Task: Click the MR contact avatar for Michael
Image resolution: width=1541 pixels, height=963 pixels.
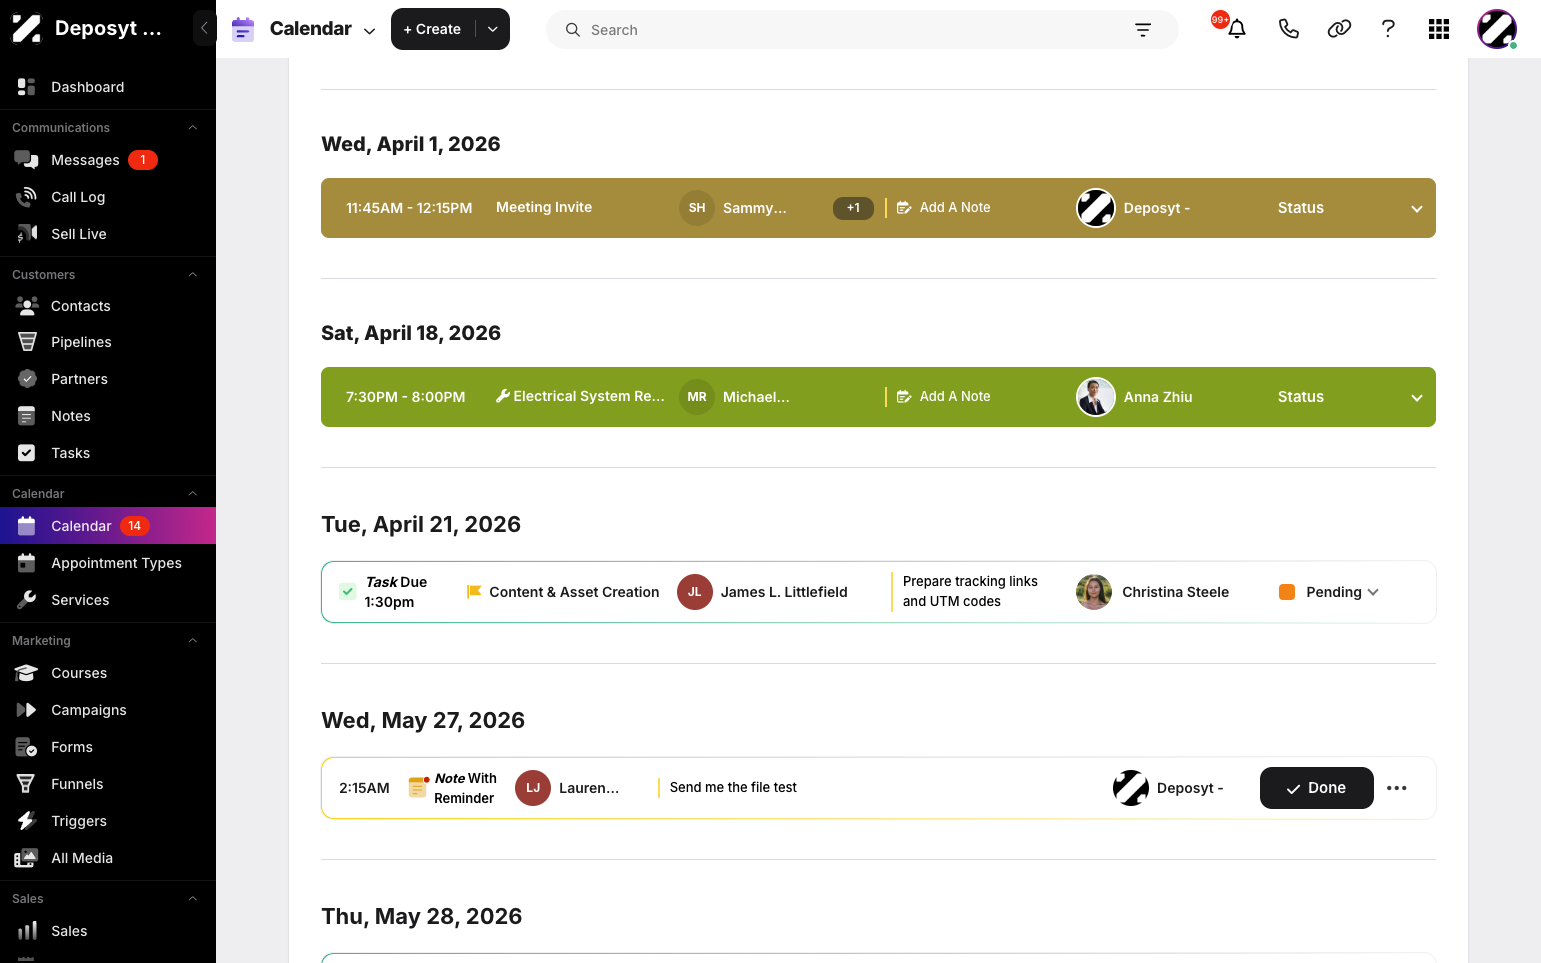Action: [697, 397]
